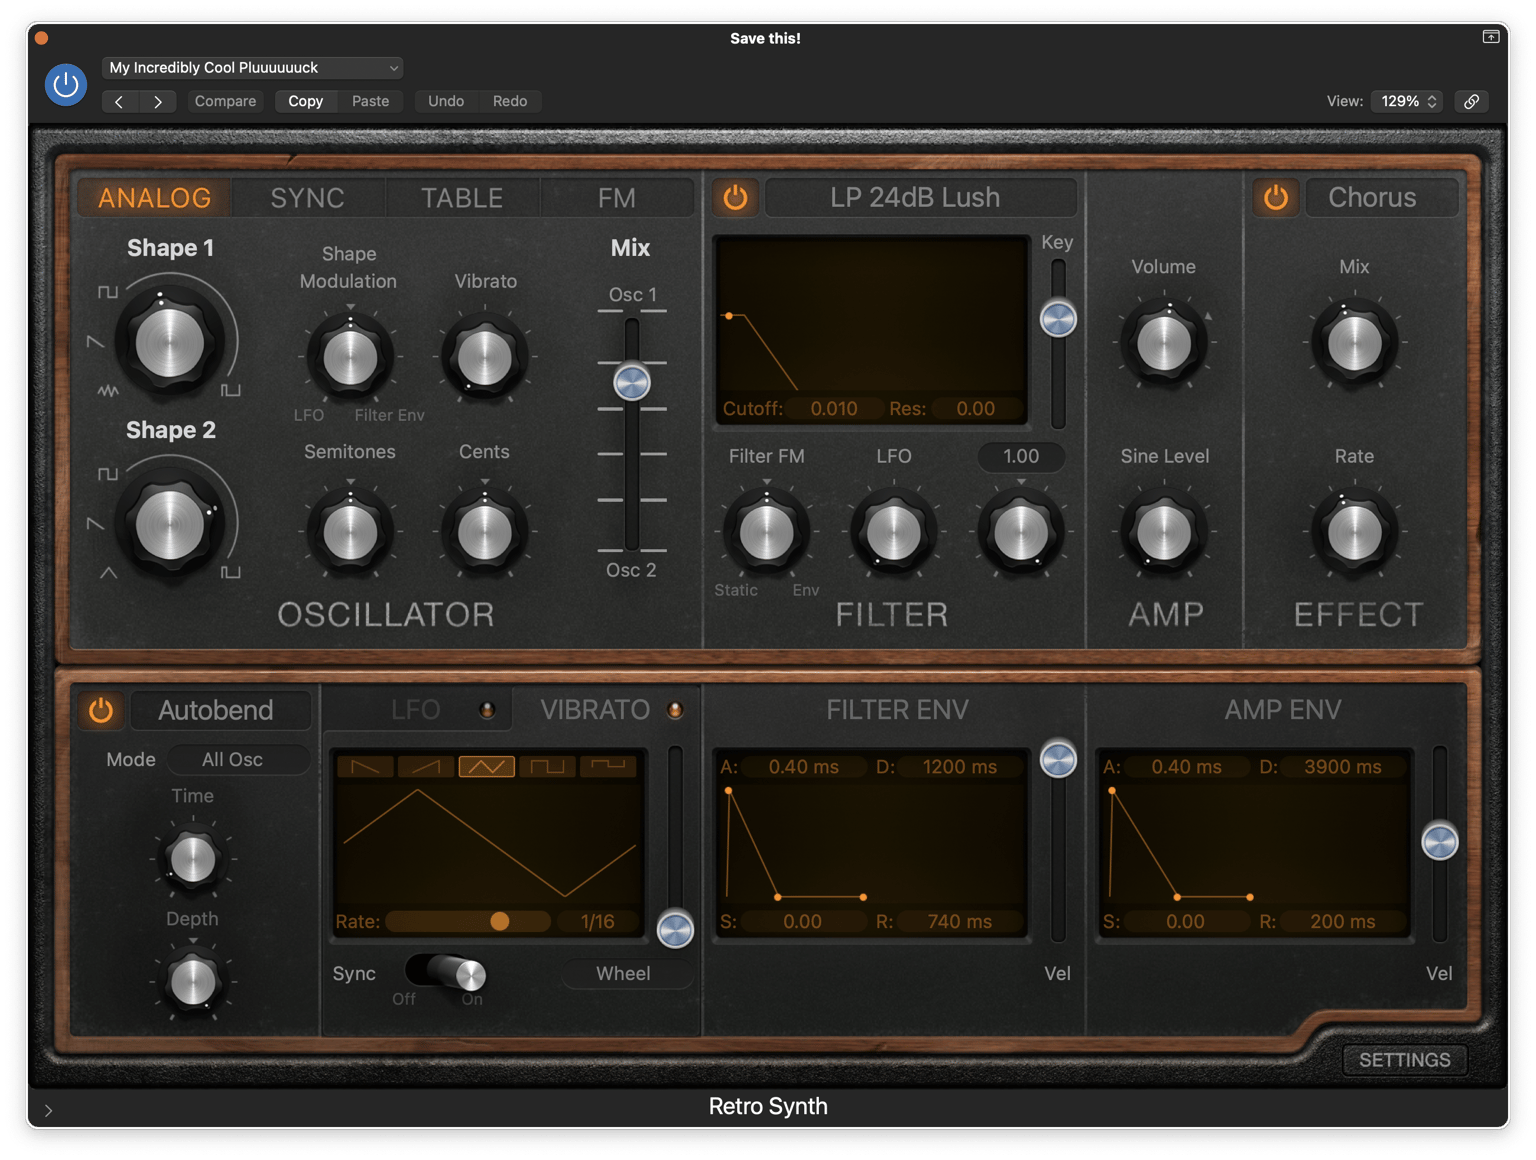1536x1160 pixels.
Task: Toggle the blue plug-in power button
Action: [66, 84]
